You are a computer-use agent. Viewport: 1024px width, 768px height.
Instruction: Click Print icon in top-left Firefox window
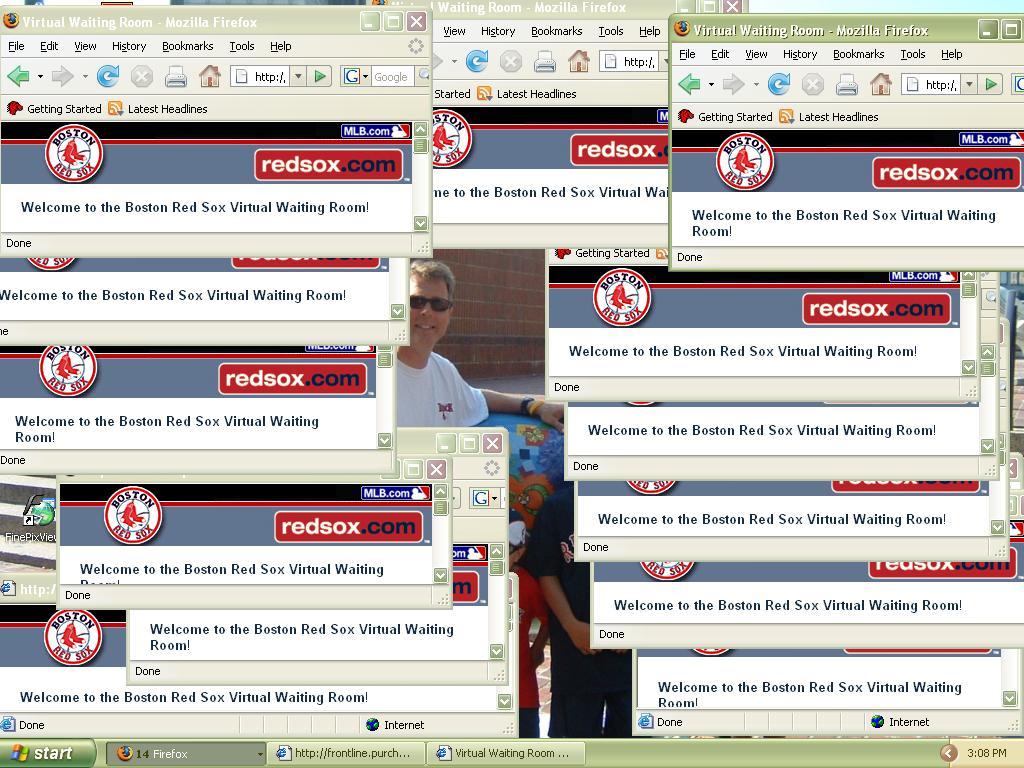(x=176, y=77)
